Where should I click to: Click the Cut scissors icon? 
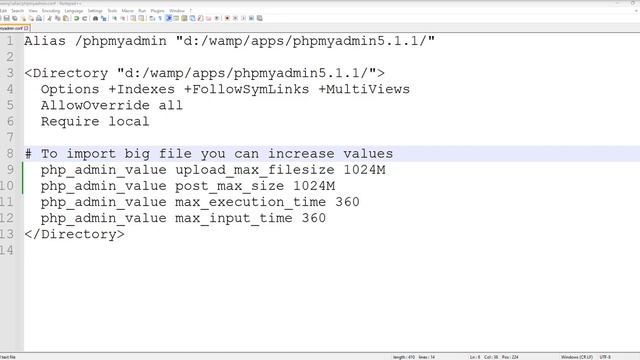49,18
